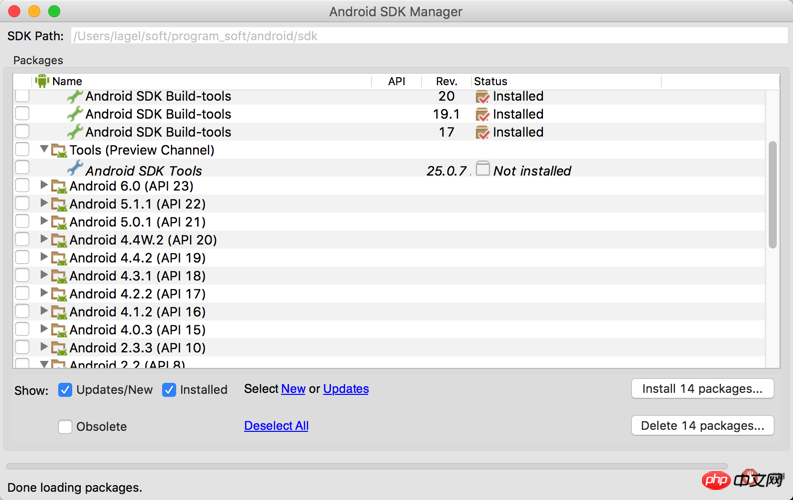Image resolution: width=793 pixels, height=500 pixels.
Task: Sort packages by the Status column header
Action: [x=491, y=81]
